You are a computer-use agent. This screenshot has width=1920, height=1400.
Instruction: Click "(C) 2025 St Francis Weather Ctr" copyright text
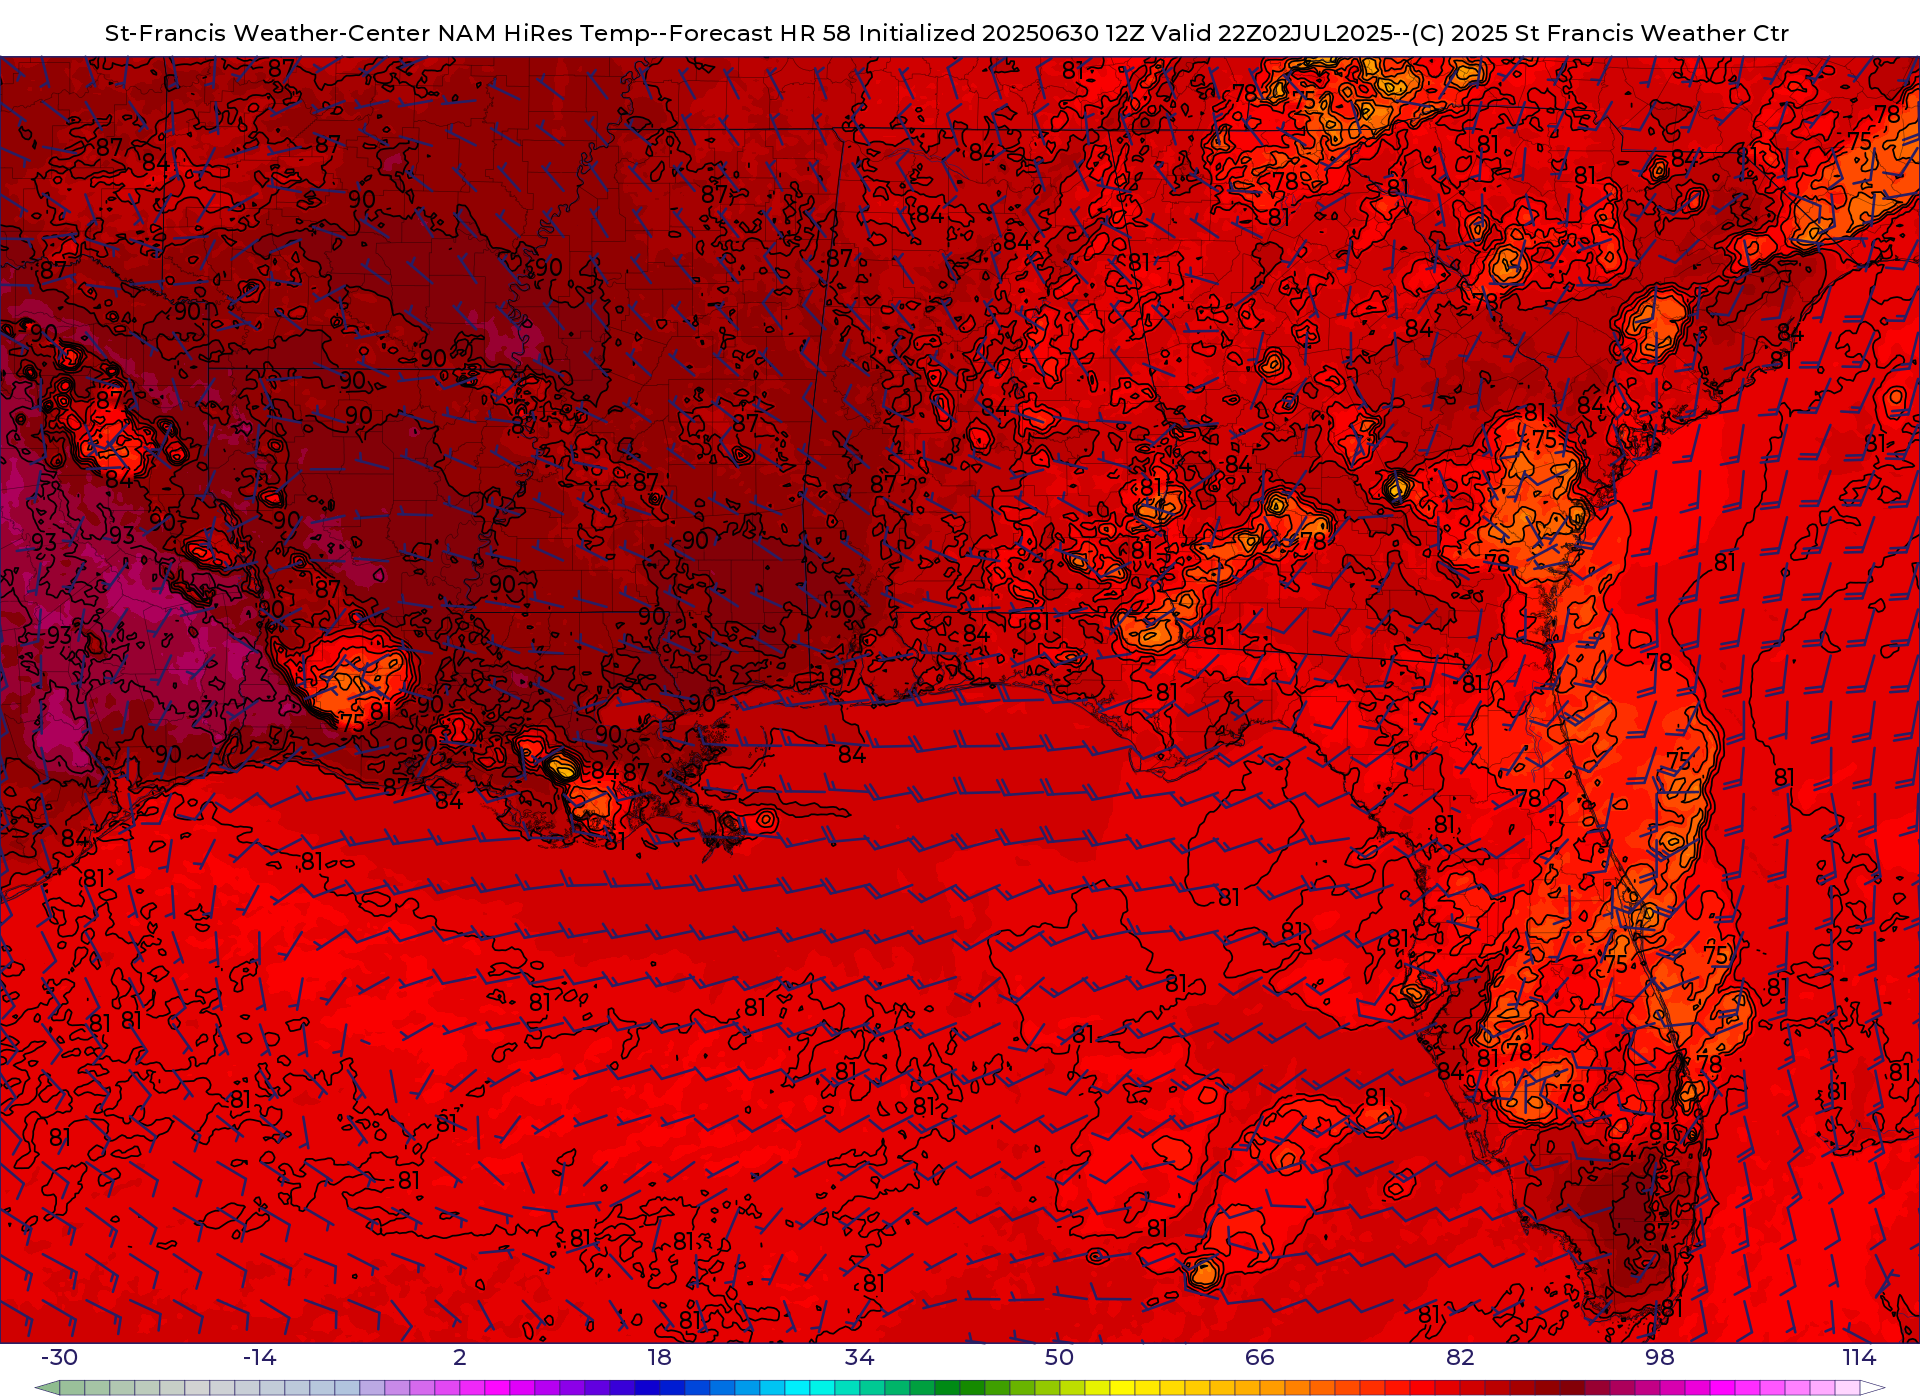(1600, 33)
